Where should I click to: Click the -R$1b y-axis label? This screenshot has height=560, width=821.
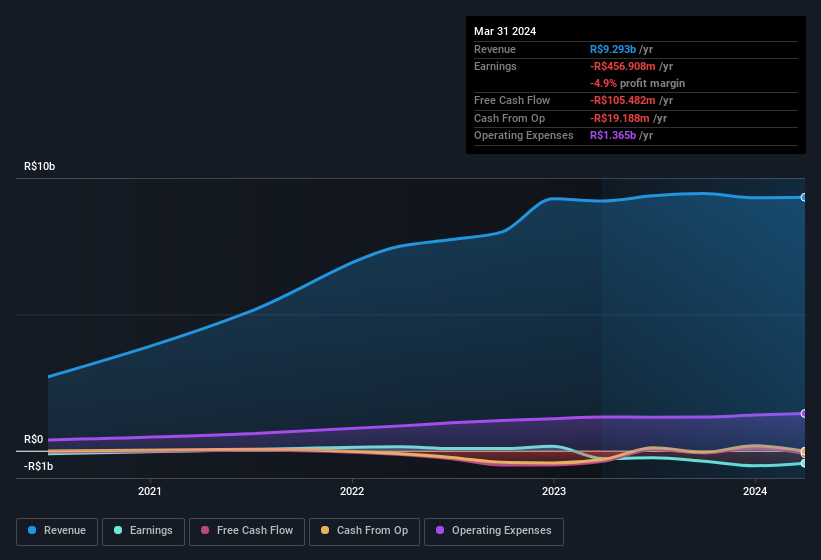point(38,466)
